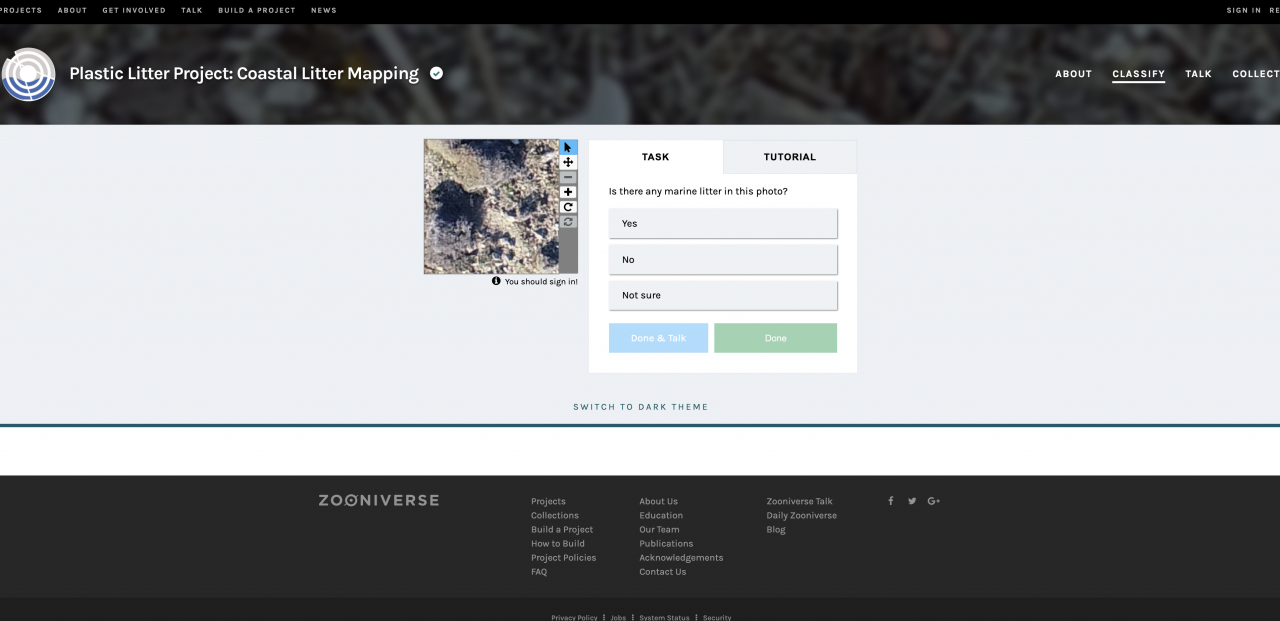The width and height of the screenshot is (1280, 621).
Task: Open Get Involved in top bar
Action: point(134,10)
